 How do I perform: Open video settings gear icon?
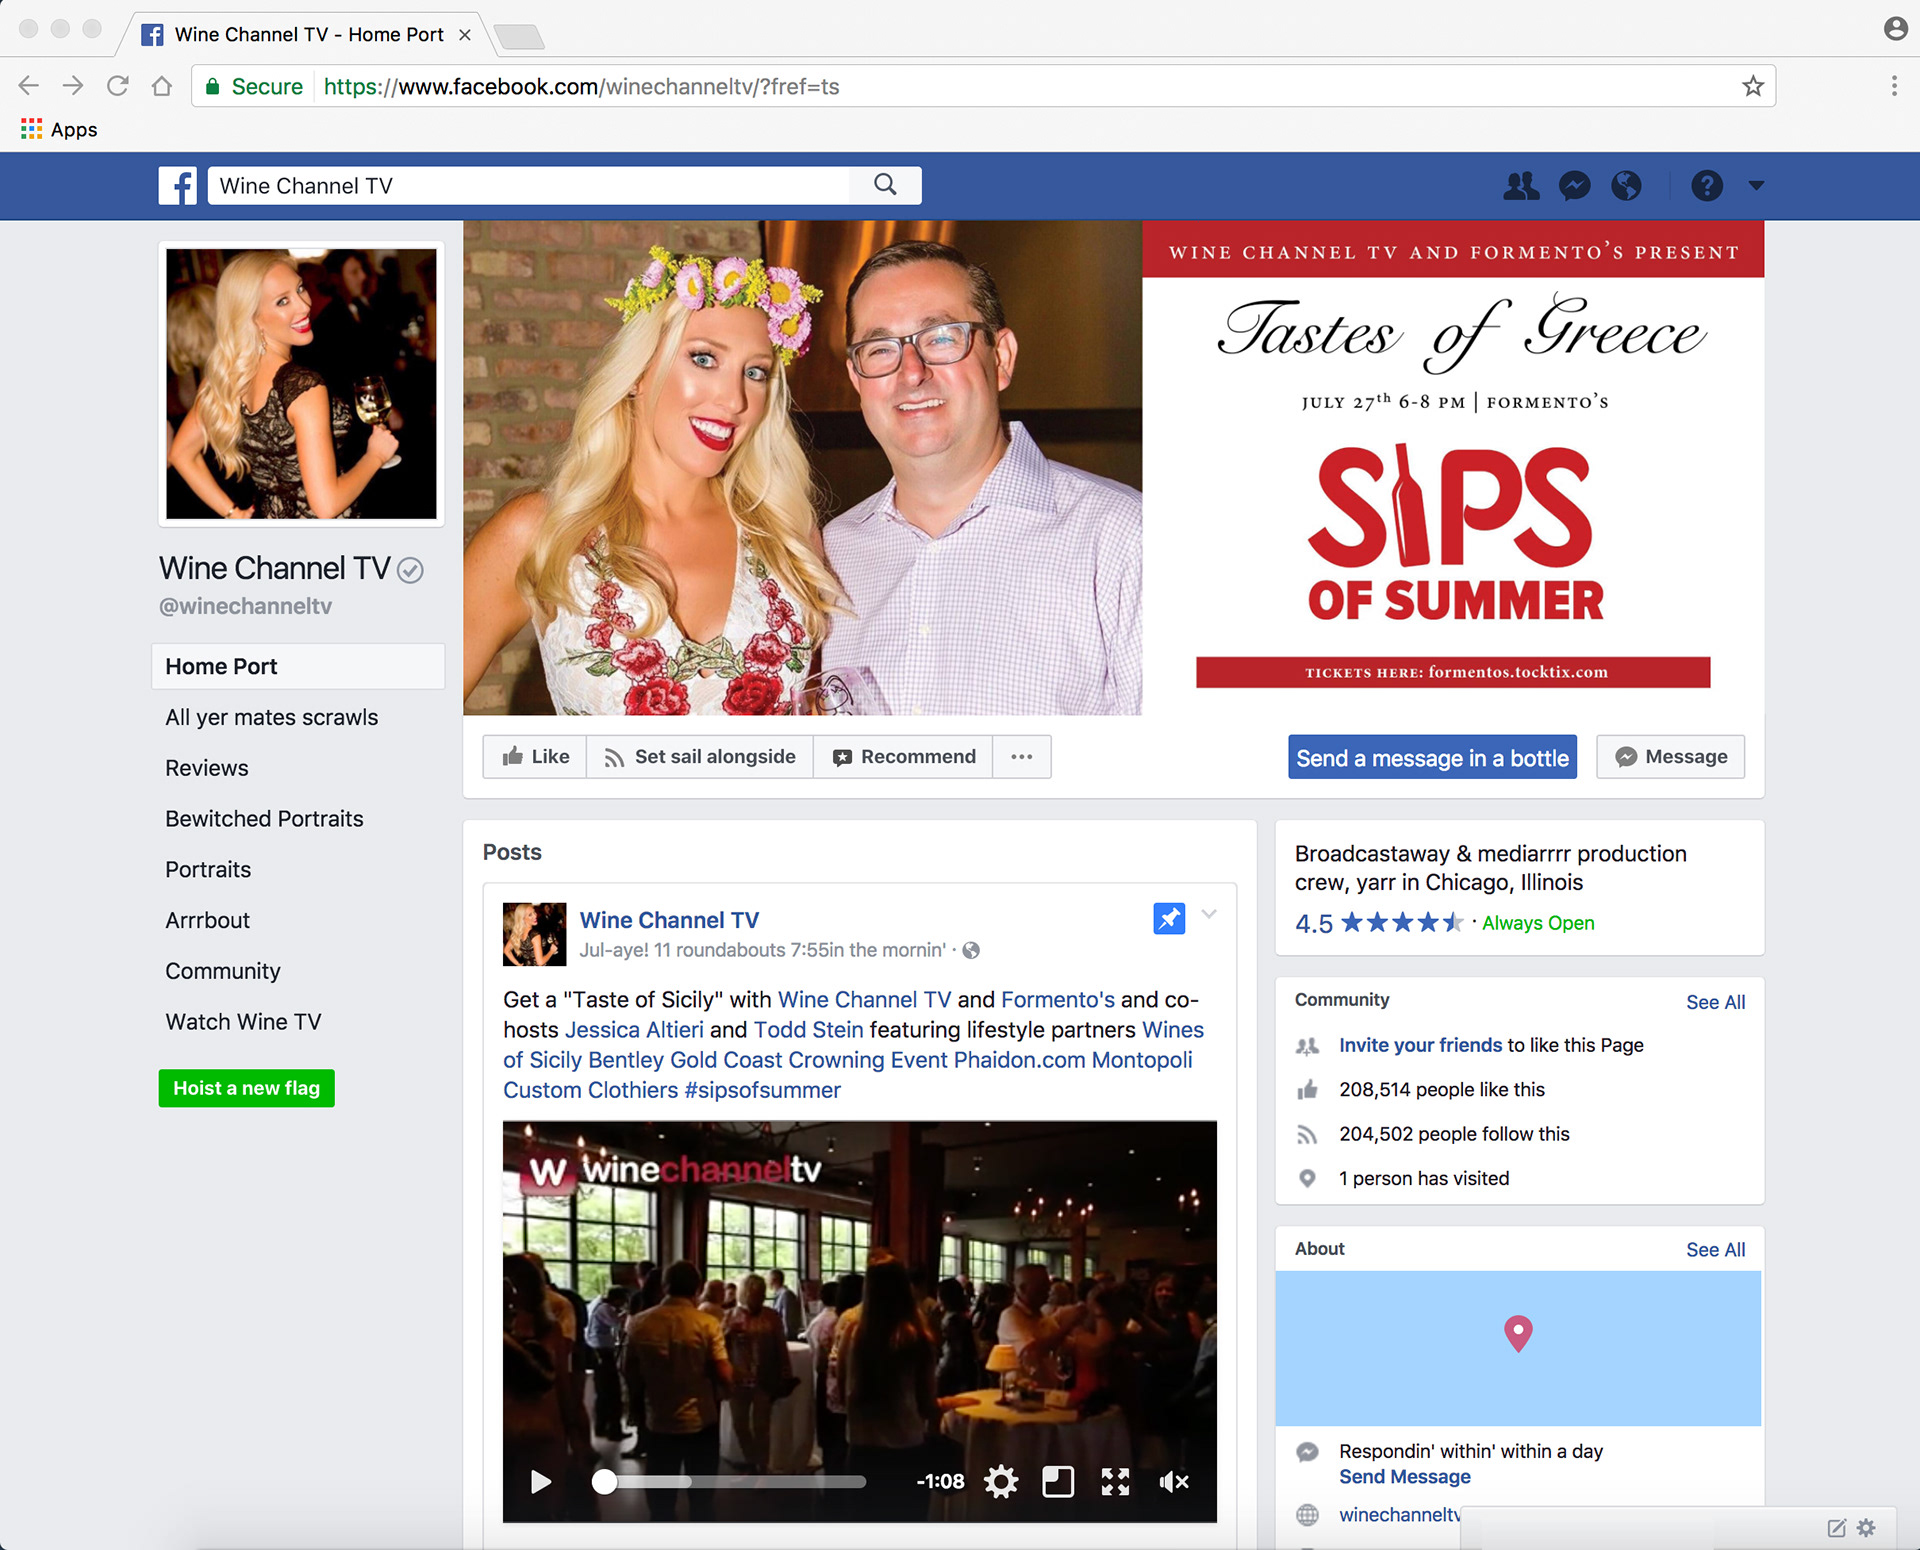pos(1000,1481)
